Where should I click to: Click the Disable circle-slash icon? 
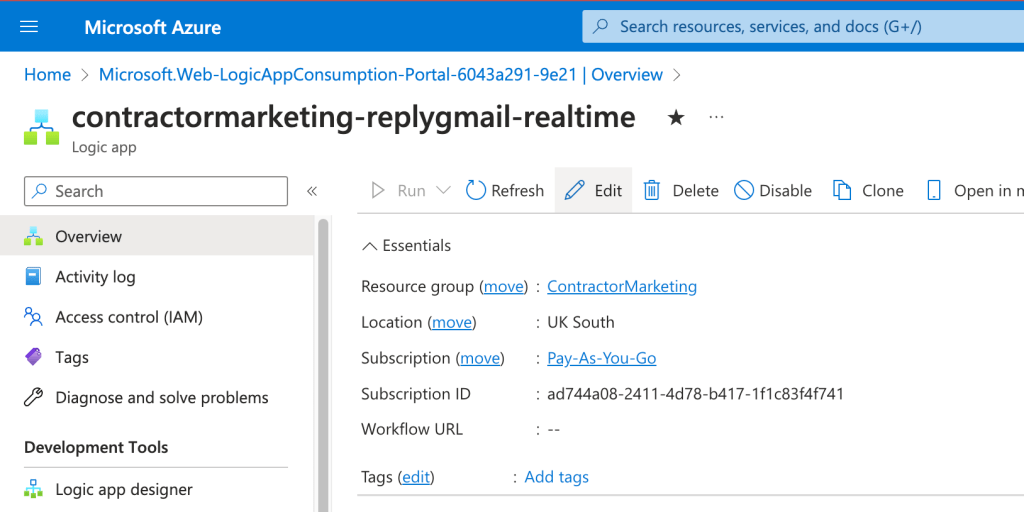point(744,190)
